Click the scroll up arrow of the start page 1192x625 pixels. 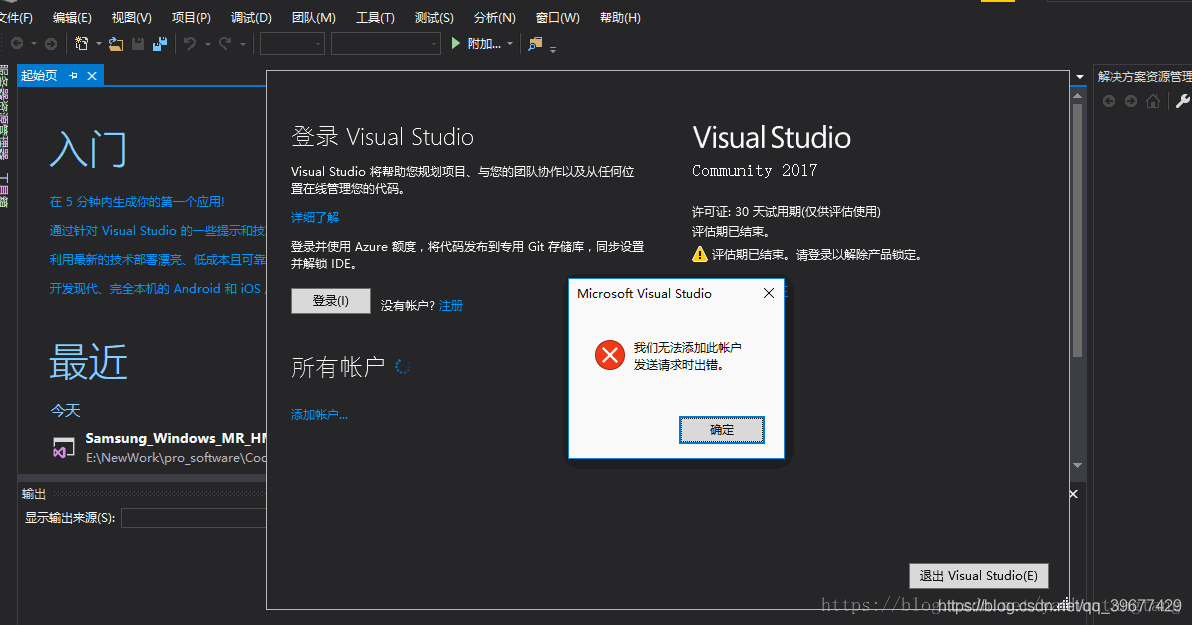click(1077, 97)
